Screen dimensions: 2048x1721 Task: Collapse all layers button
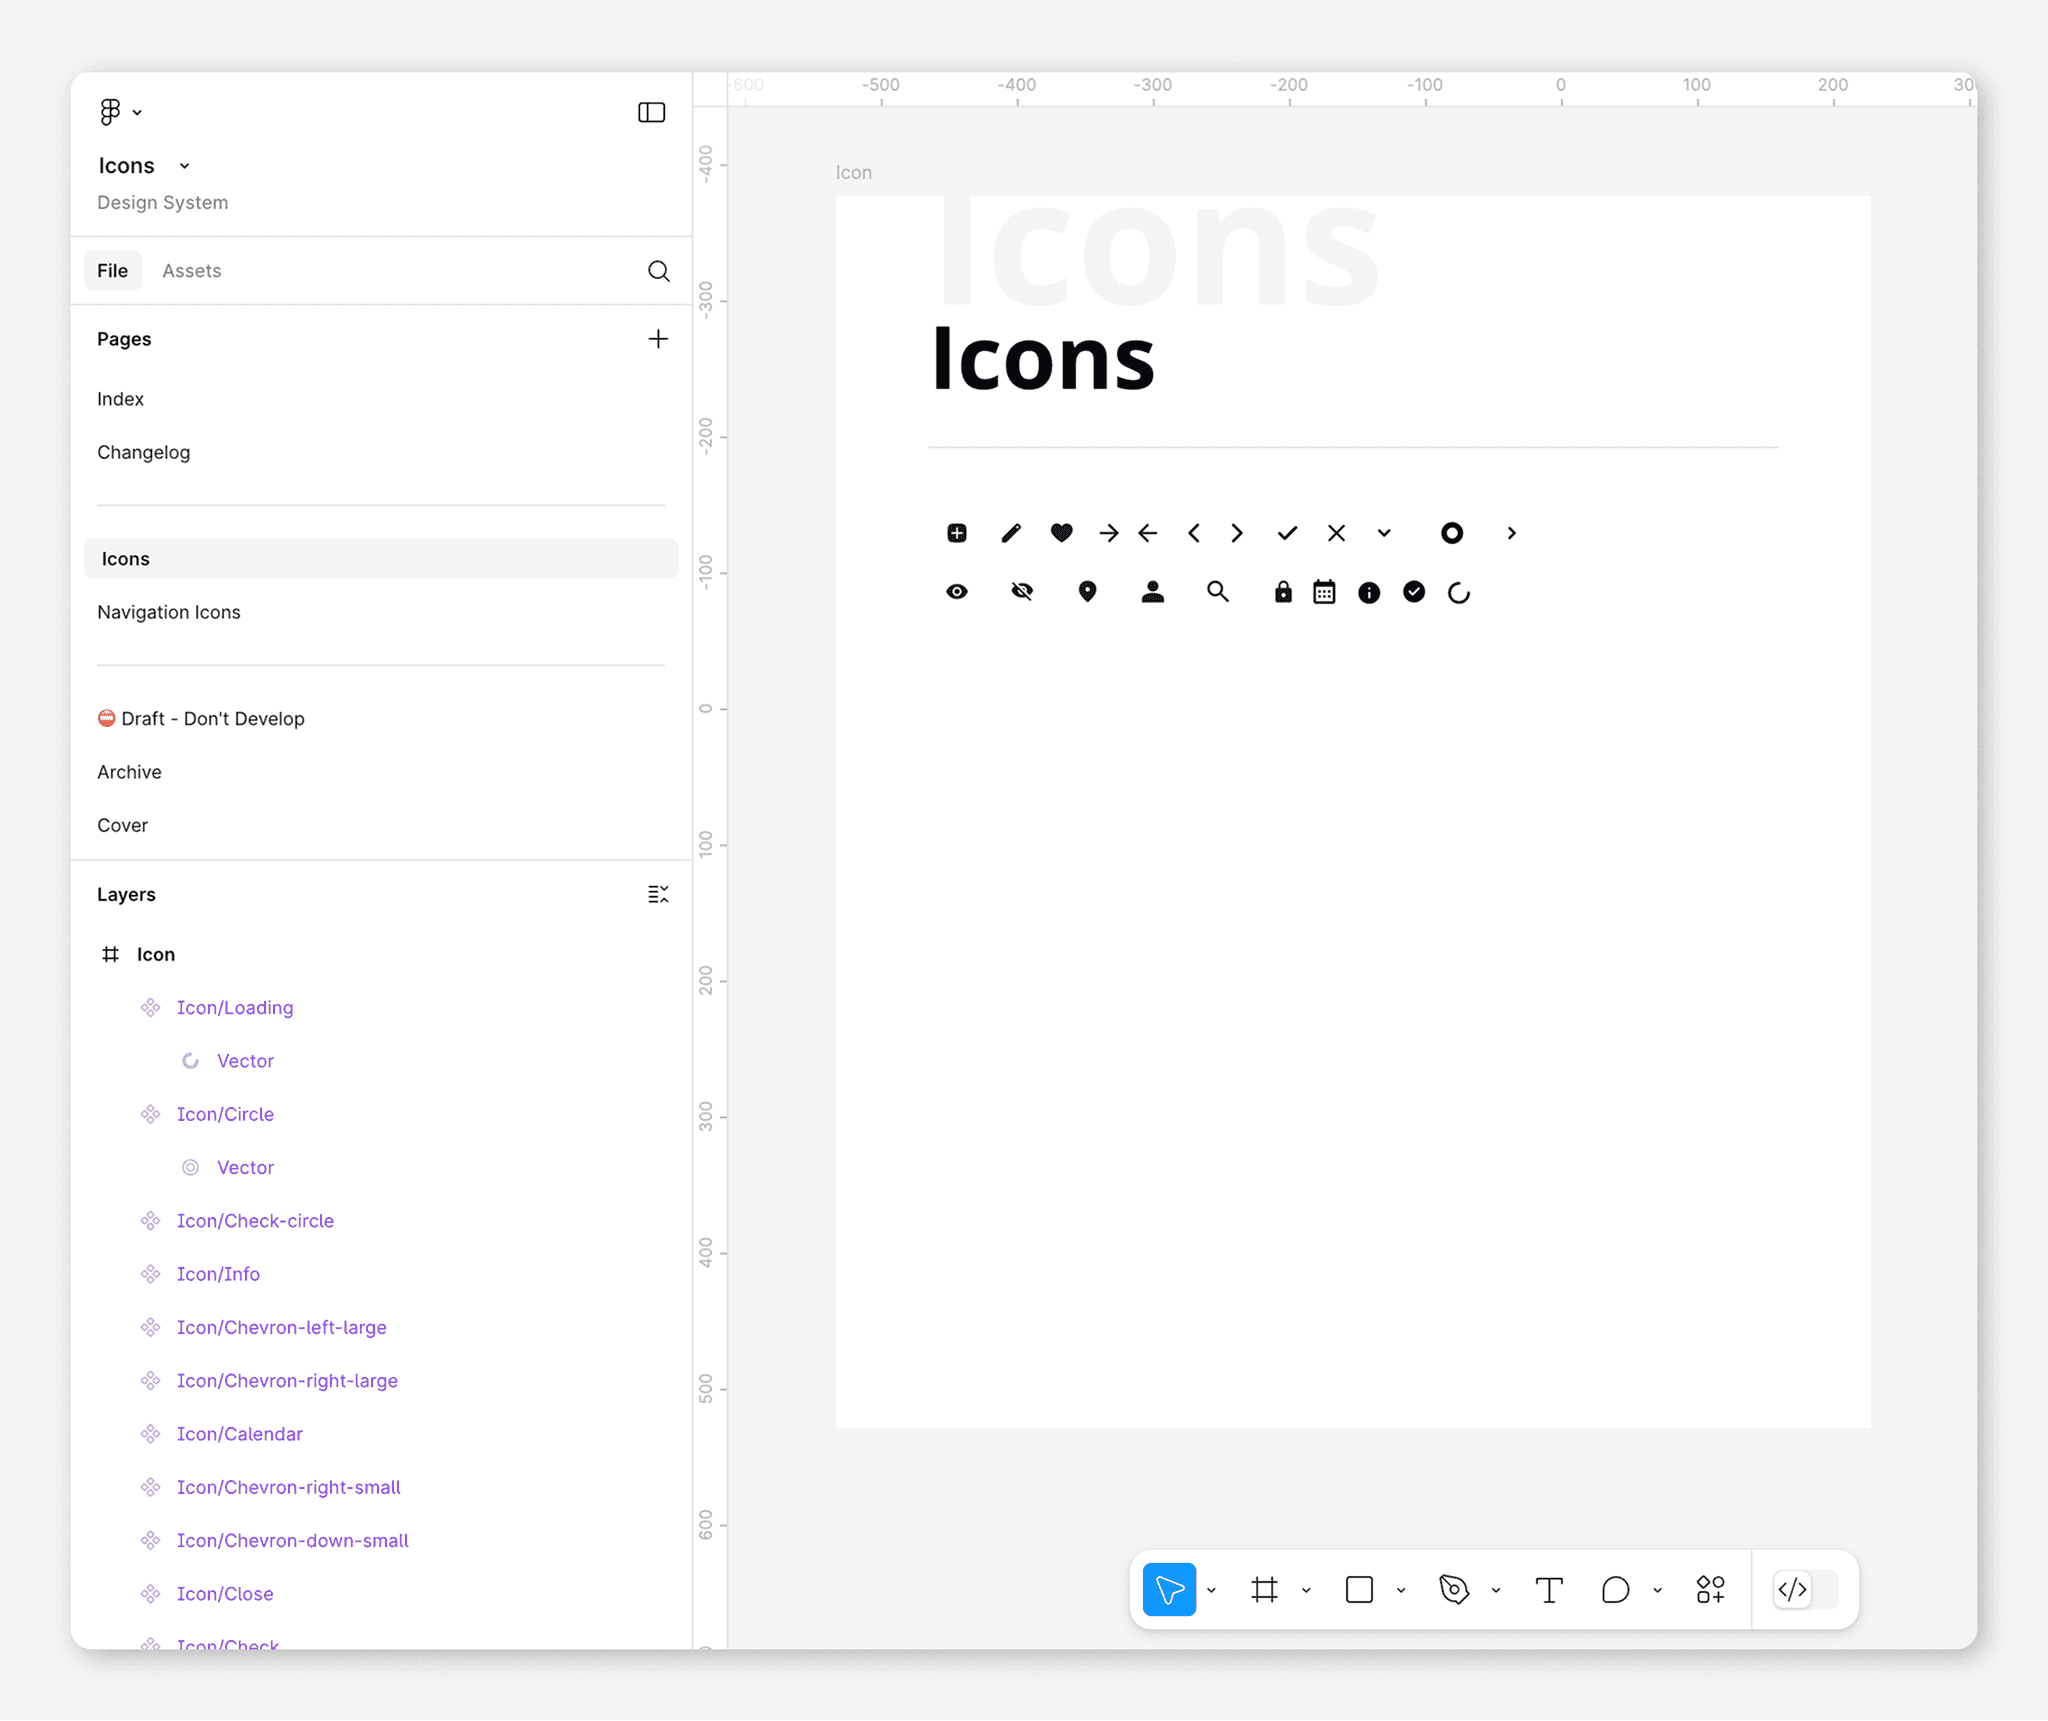pos(657,894)
